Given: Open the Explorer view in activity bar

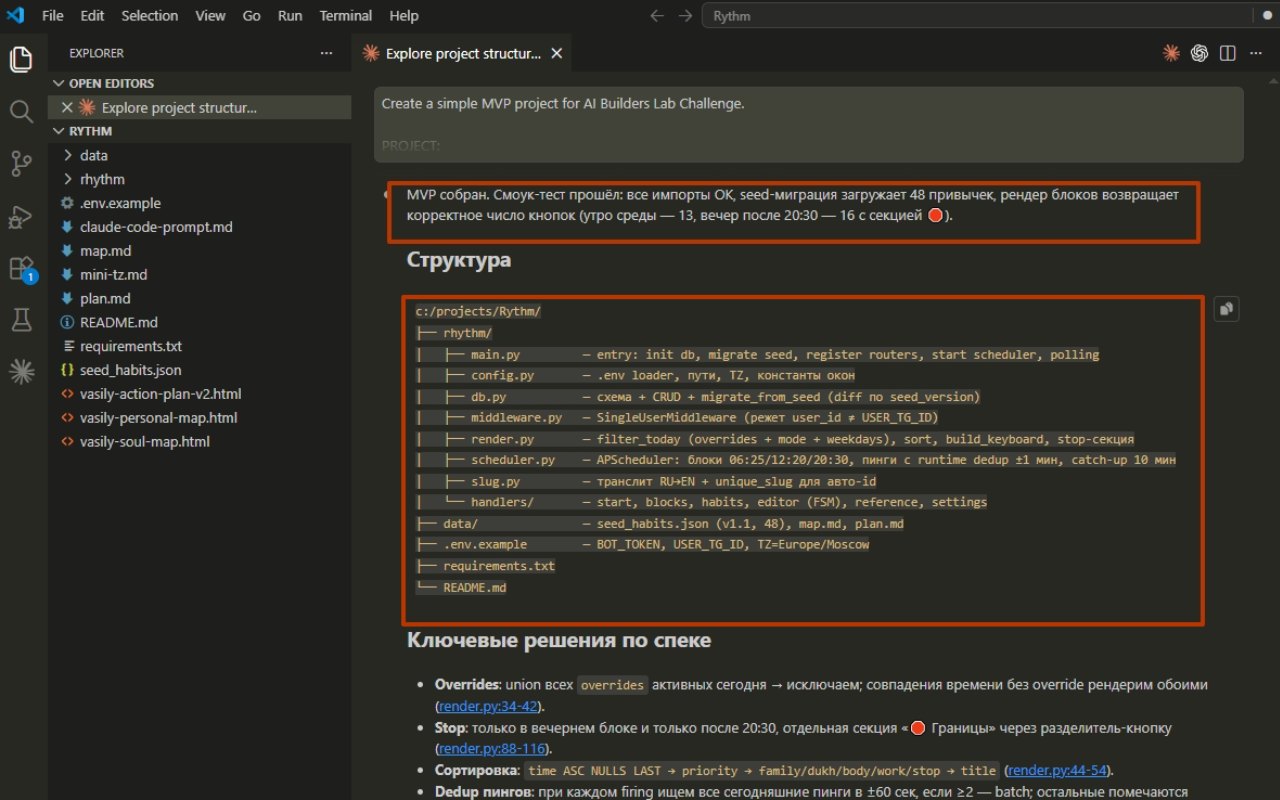Looking at the screenshot, I should (x=21, y=59).
